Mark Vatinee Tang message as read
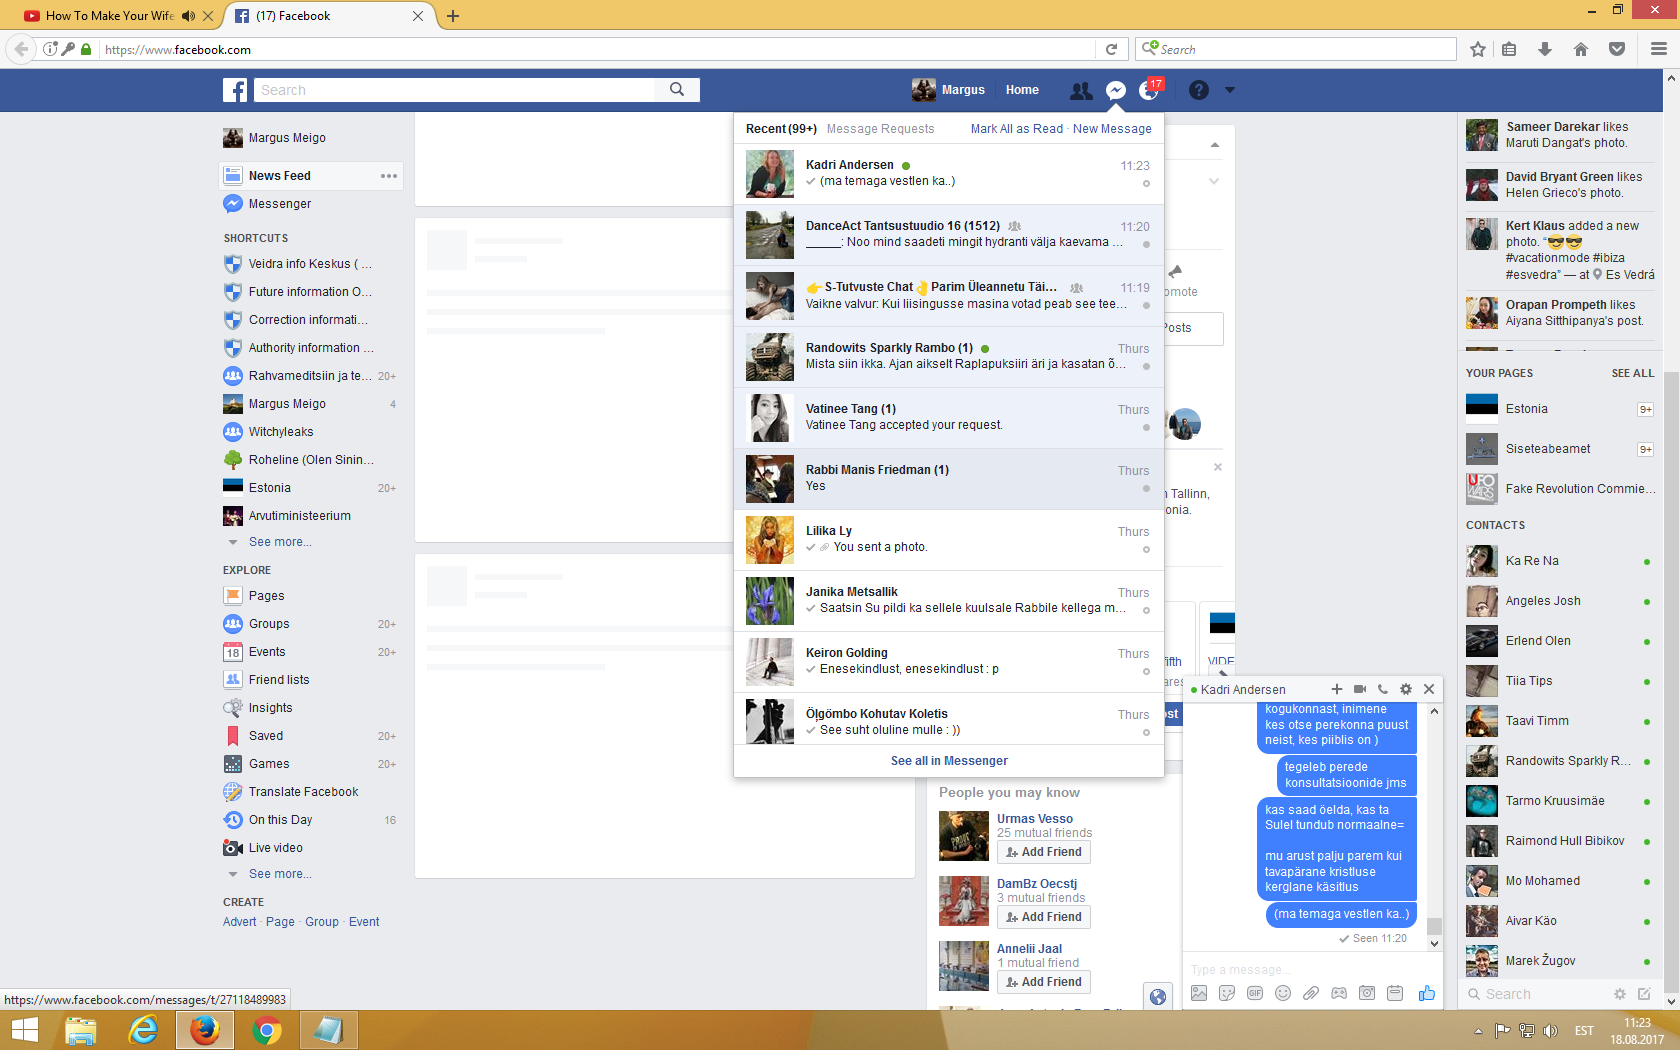 pos(1146,428)
